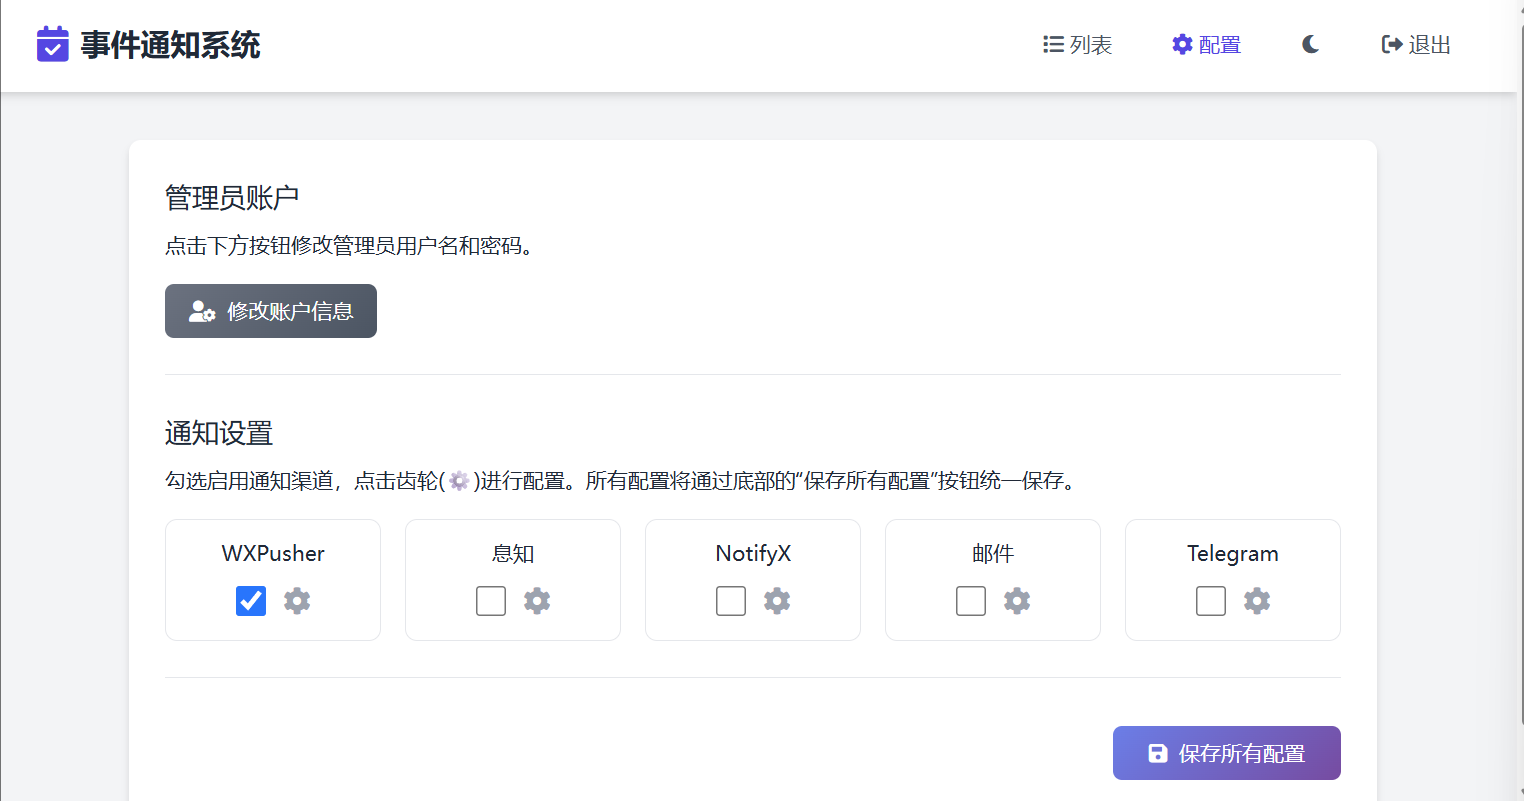The height and width of the screenshot is (801, 1524).
Task: Enable the Telegram checkbox
Action: tap(1211, 600)
